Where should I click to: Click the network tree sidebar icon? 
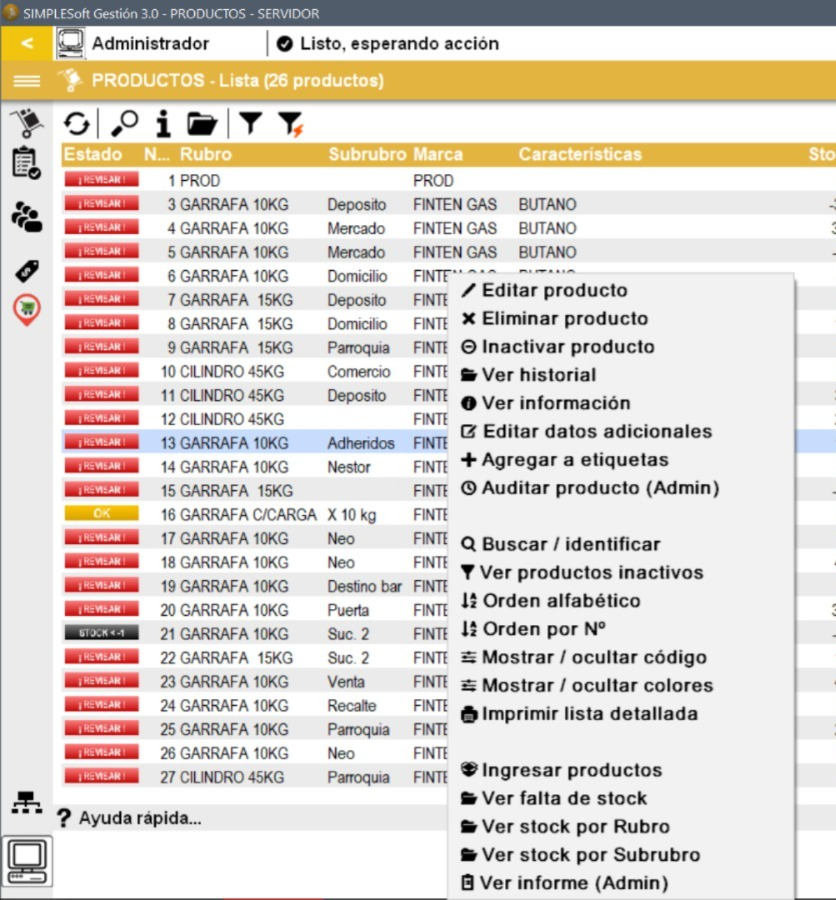(27, 801)
